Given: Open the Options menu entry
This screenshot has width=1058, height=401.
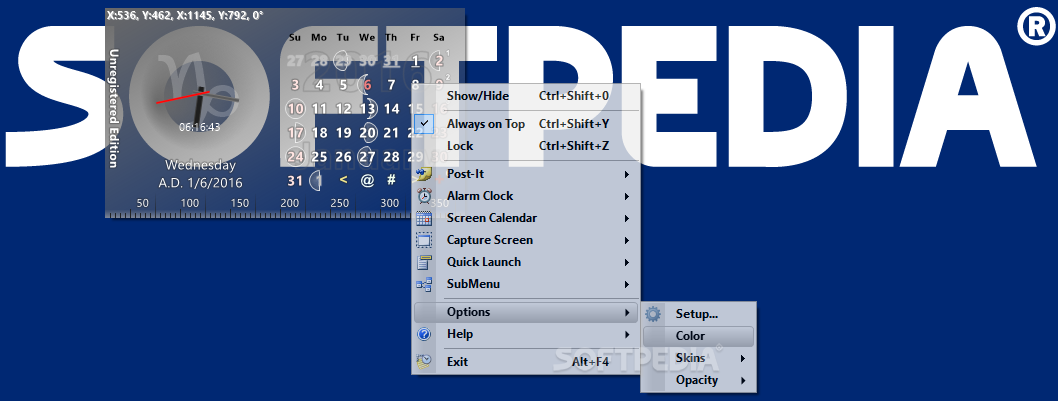Looking at the screenshot, I should (526, 312).
